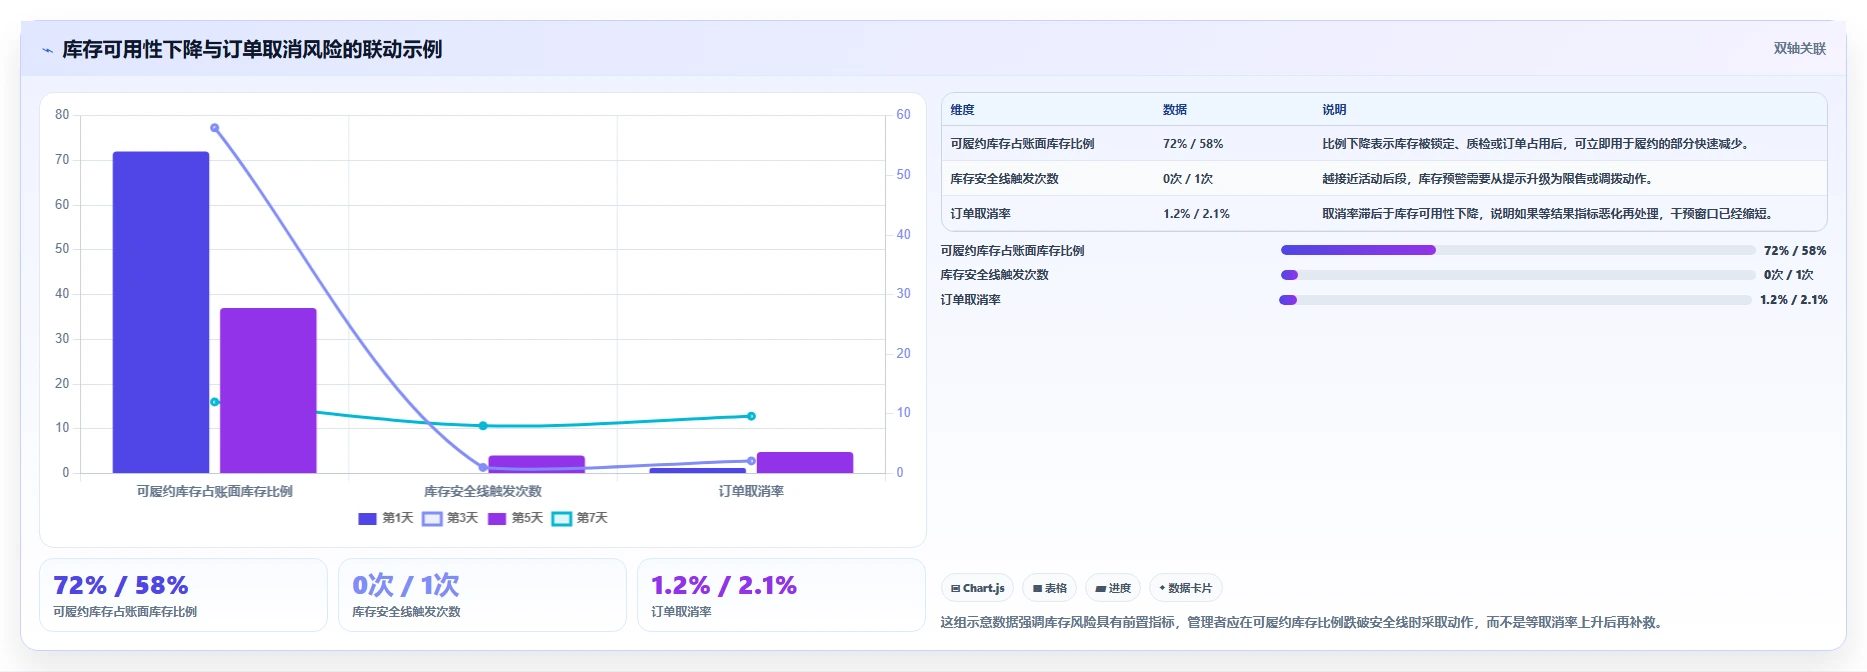The height and width of the screenshot is (672, 1867).
Task: Click the 说明 column header
Action: pyautogui.click(x=1334, y=110)
